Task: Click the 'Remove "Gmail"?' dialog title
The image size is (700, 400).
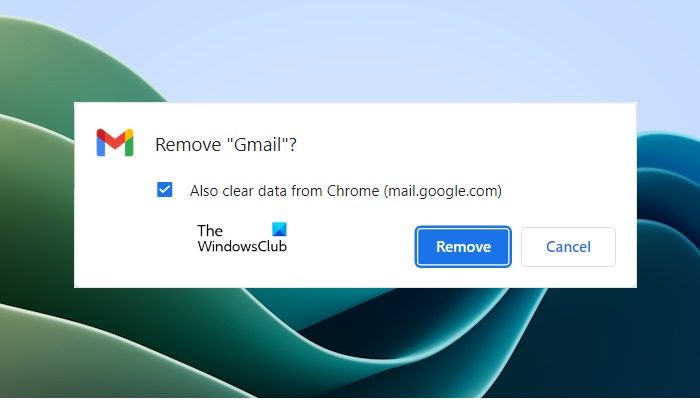Action: (x=225, y=145)
